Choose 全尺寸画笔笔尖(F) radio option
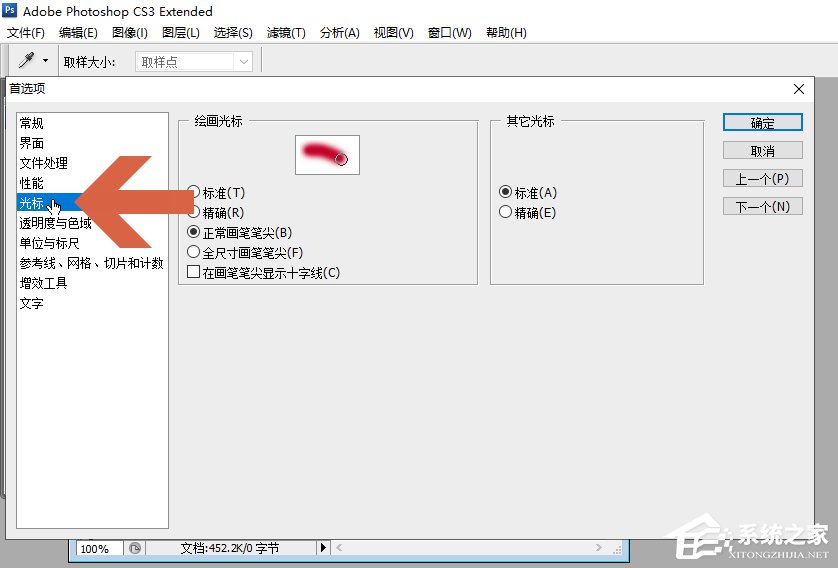The width and height of the screenshot is (838, 568). tap(245, 253)
